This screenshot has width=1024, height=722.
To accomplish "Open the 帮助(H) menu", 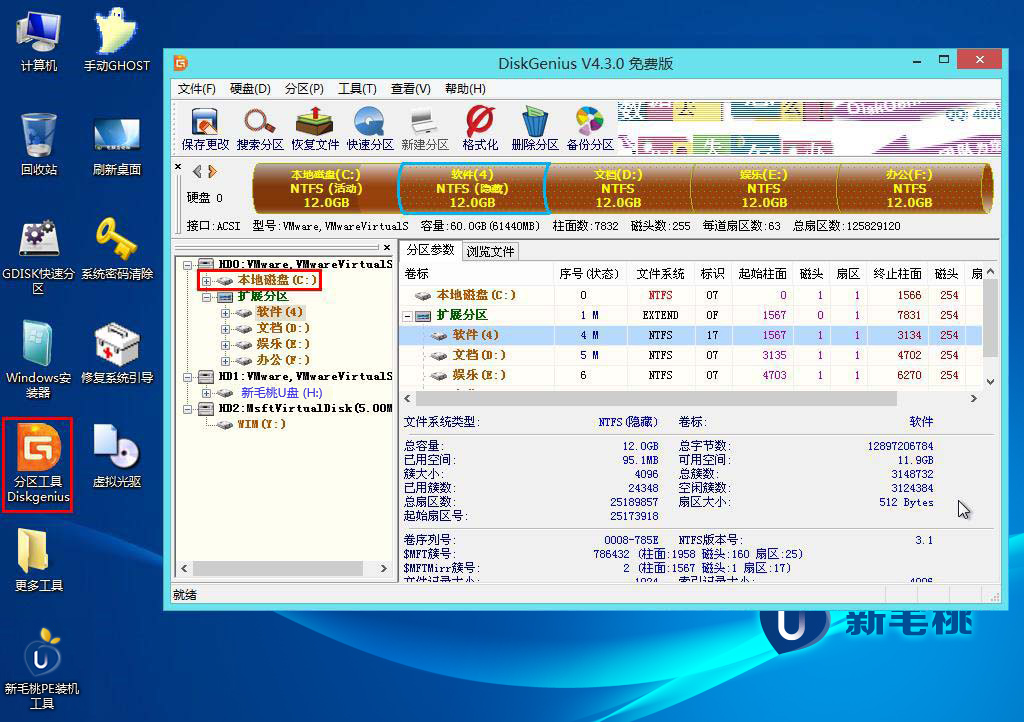I will coord(465,89).
